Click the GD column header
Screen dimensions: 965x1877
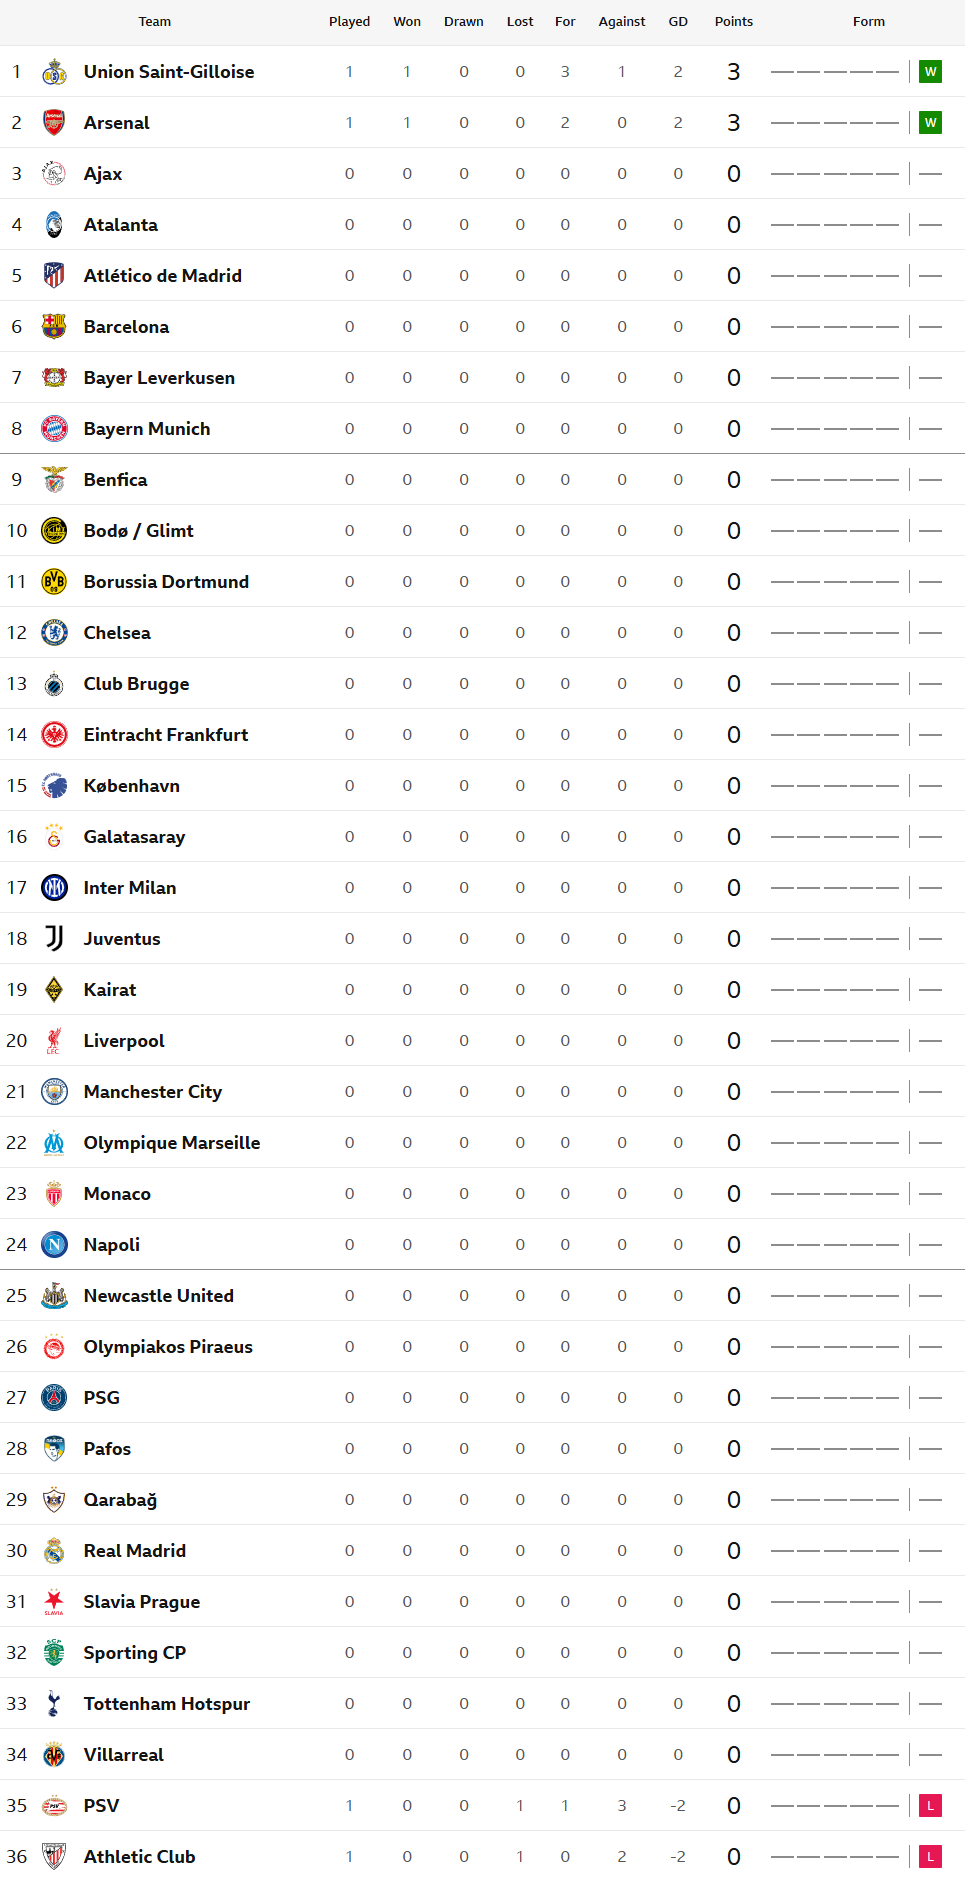678,22
